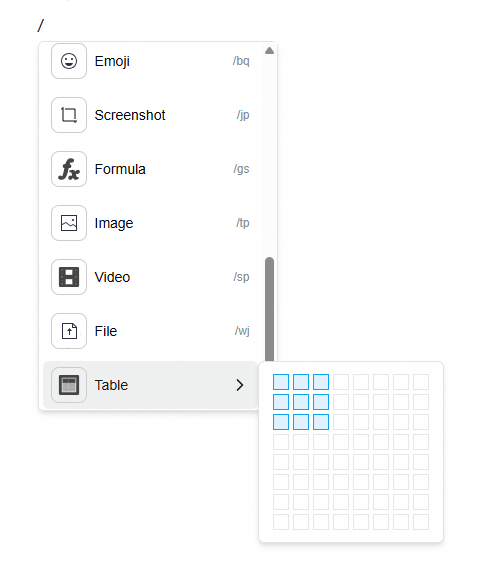Choose Screenshot from the slash menu

click(x=130, y=115)
